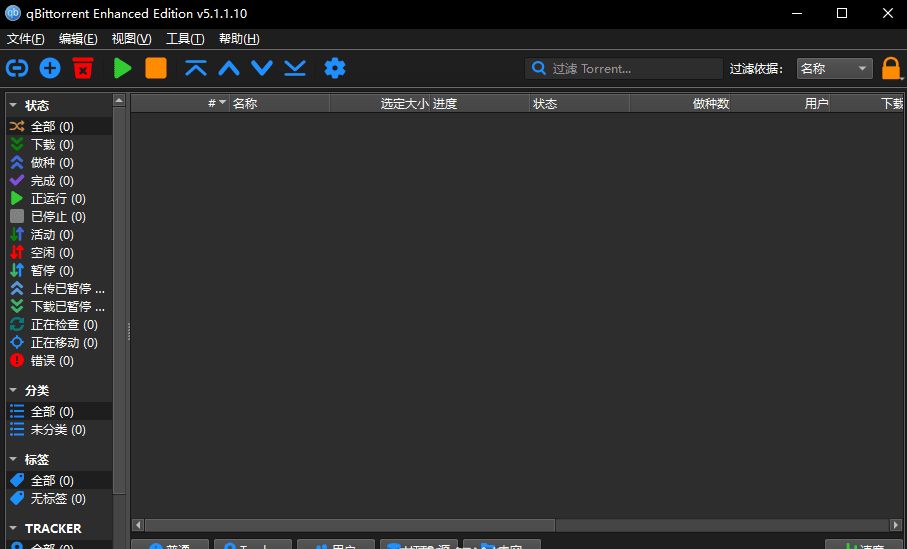Sort by the 做种数 column header
The height and width of the screenshot is (549, 907).
point(680,104)
